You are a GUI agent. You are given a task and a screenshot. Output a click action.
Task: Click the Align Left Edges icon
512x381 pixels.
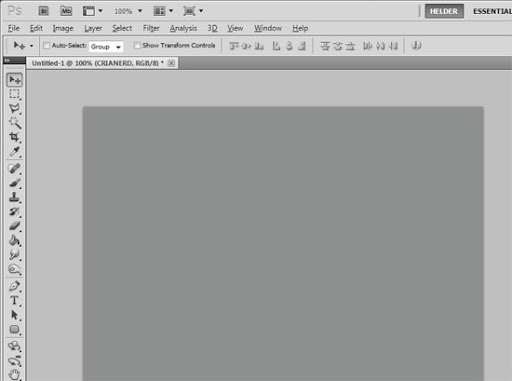coord(276,46)
